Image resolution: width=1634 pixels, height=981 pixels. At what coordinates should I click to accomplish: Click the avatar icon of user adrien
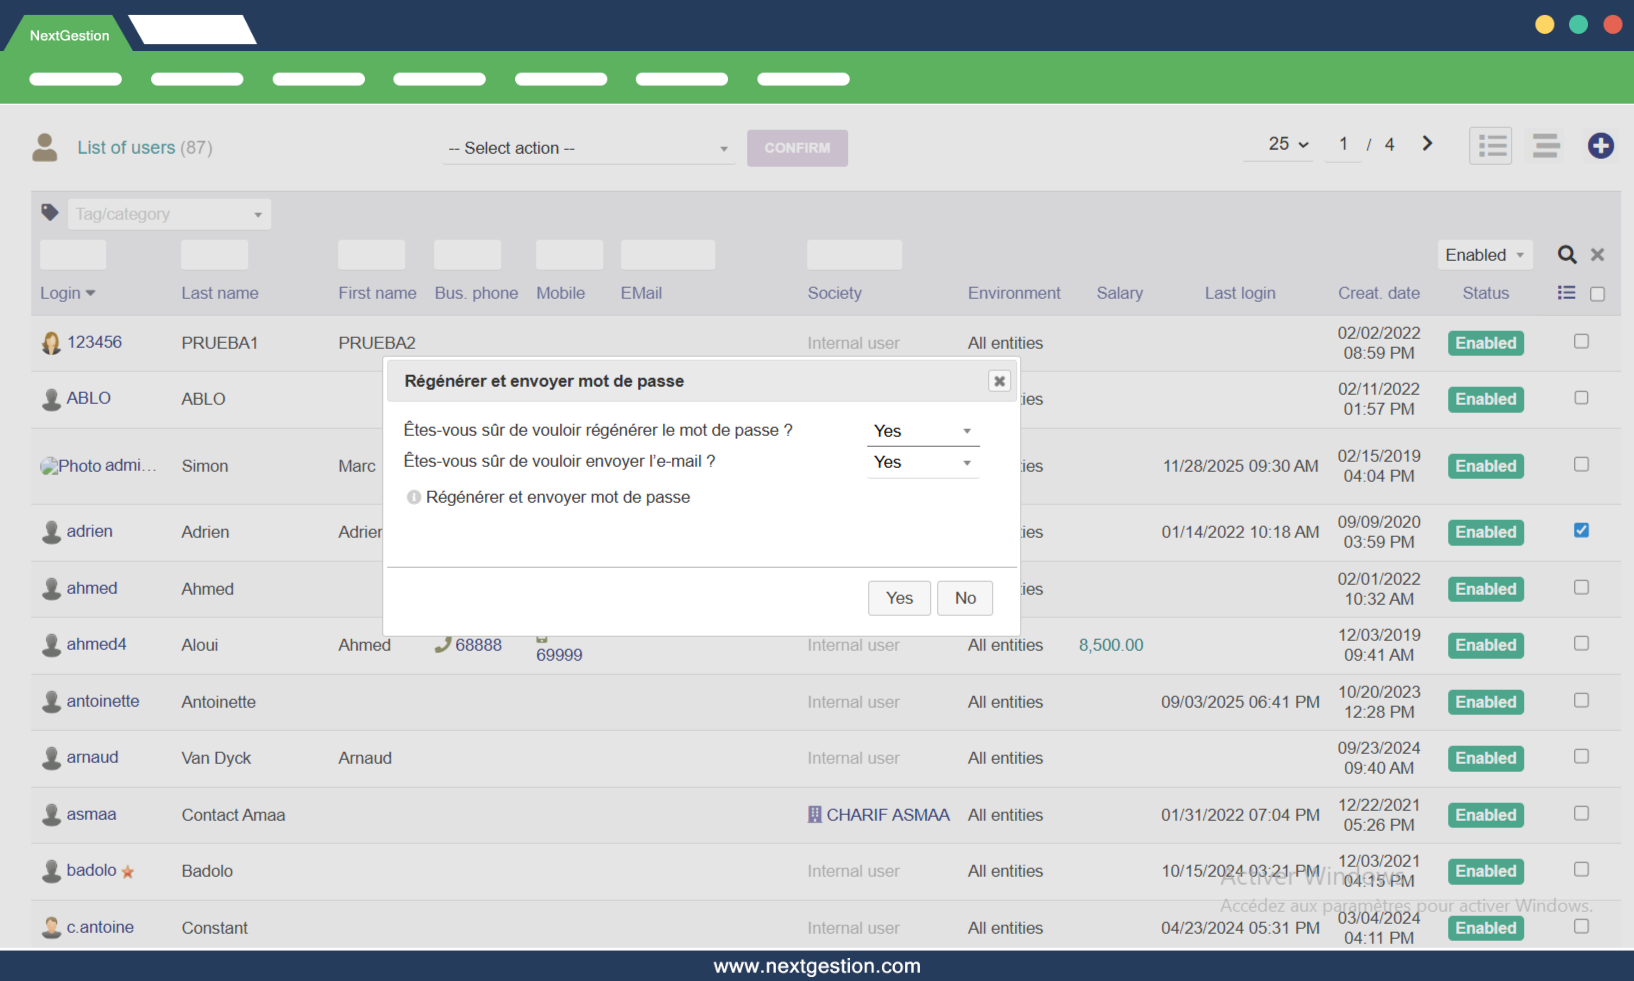click(x=51, y=532)
